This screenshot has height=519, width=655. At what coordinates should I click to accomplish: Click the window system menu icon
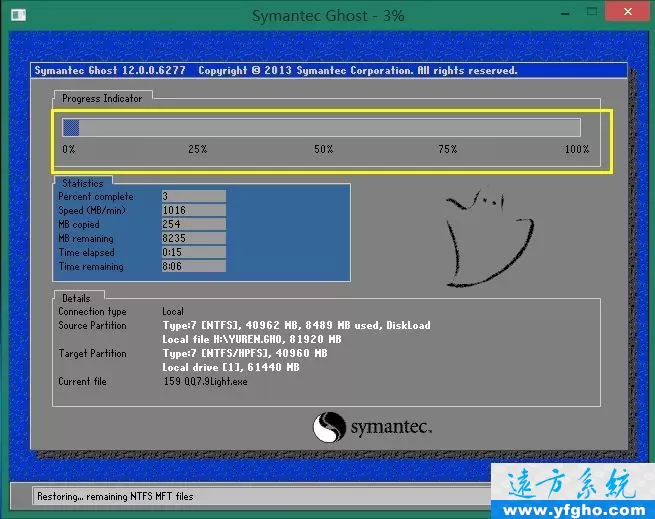click(x=16, y=16)
